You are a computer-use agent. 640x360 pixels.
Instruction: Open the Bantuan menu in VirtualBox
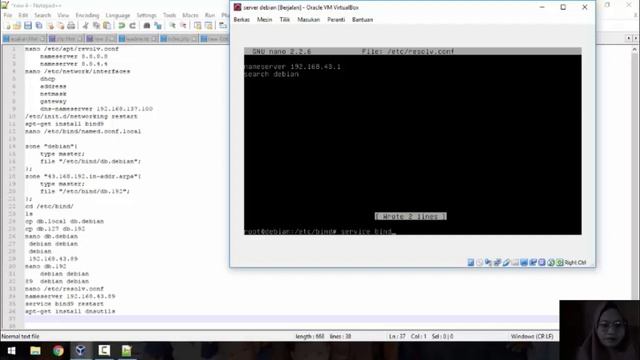(x=362, y=20)
